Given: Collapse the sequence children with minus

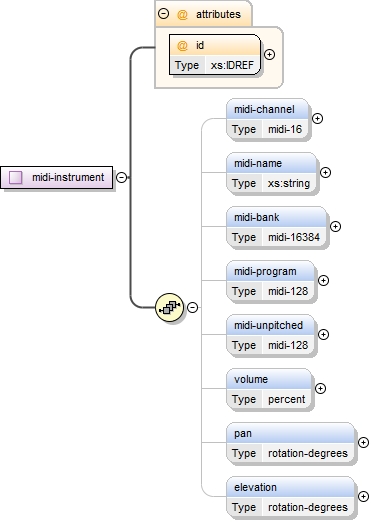Looking at the screenshot, I should [x=193, y=307].
